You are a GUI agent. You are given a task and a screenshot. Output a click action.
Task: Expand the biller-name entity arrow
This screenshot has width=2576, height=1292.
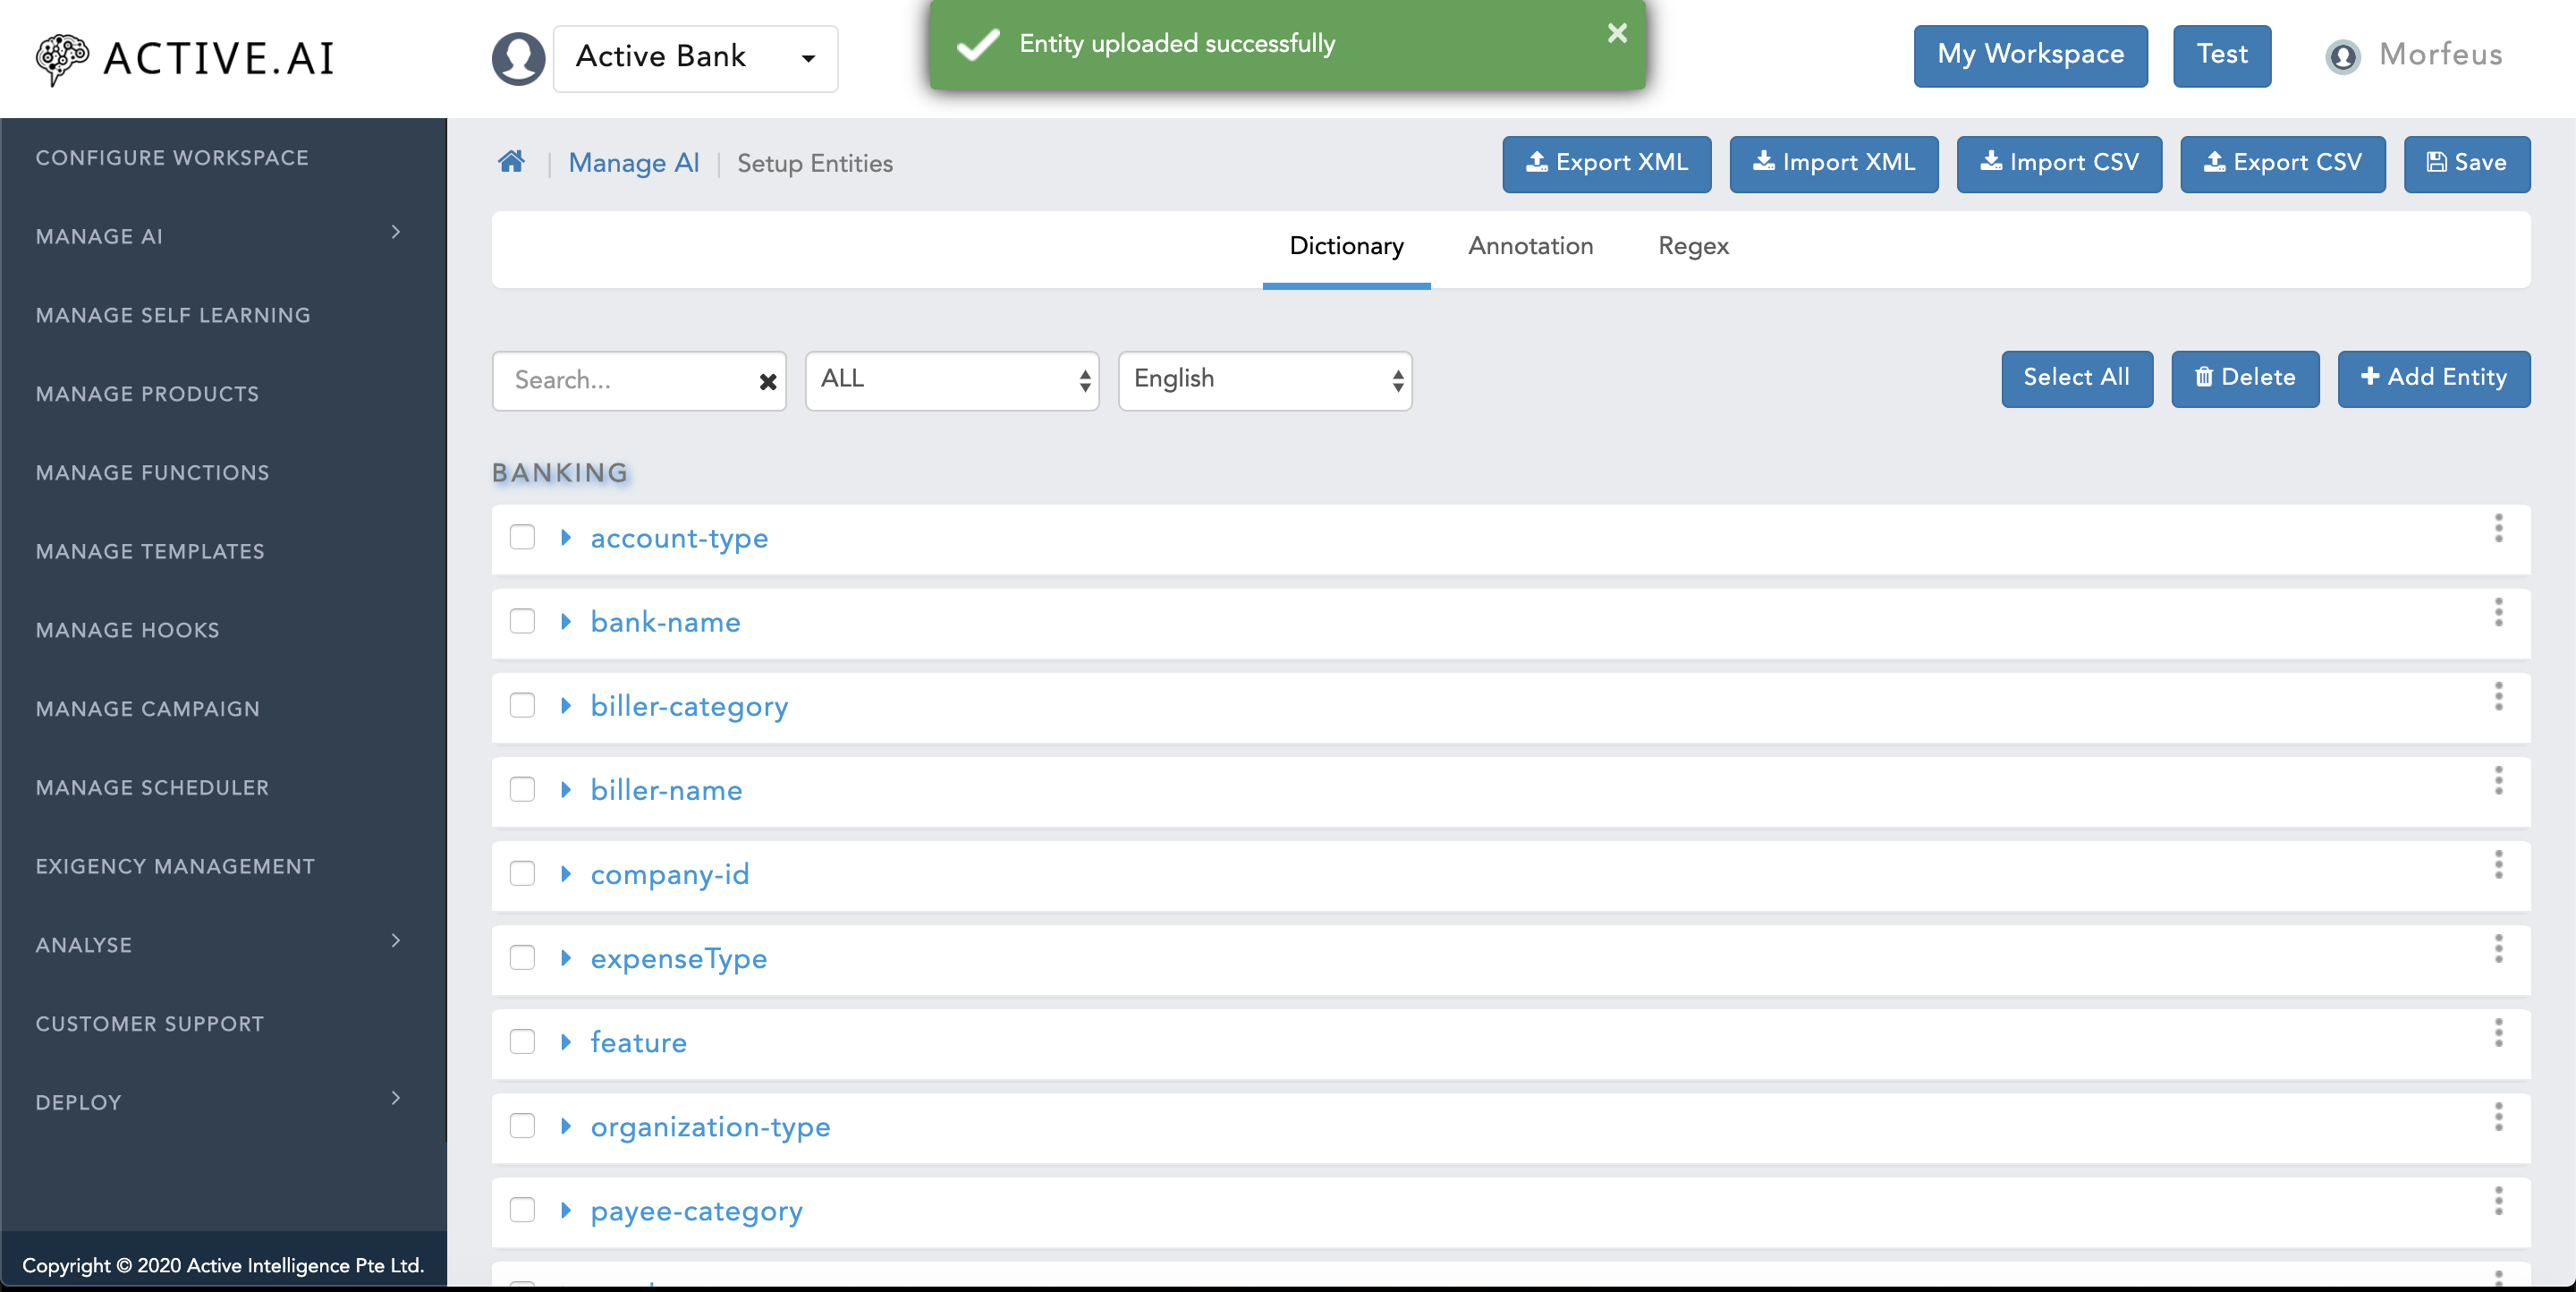[x=566, y=789]
